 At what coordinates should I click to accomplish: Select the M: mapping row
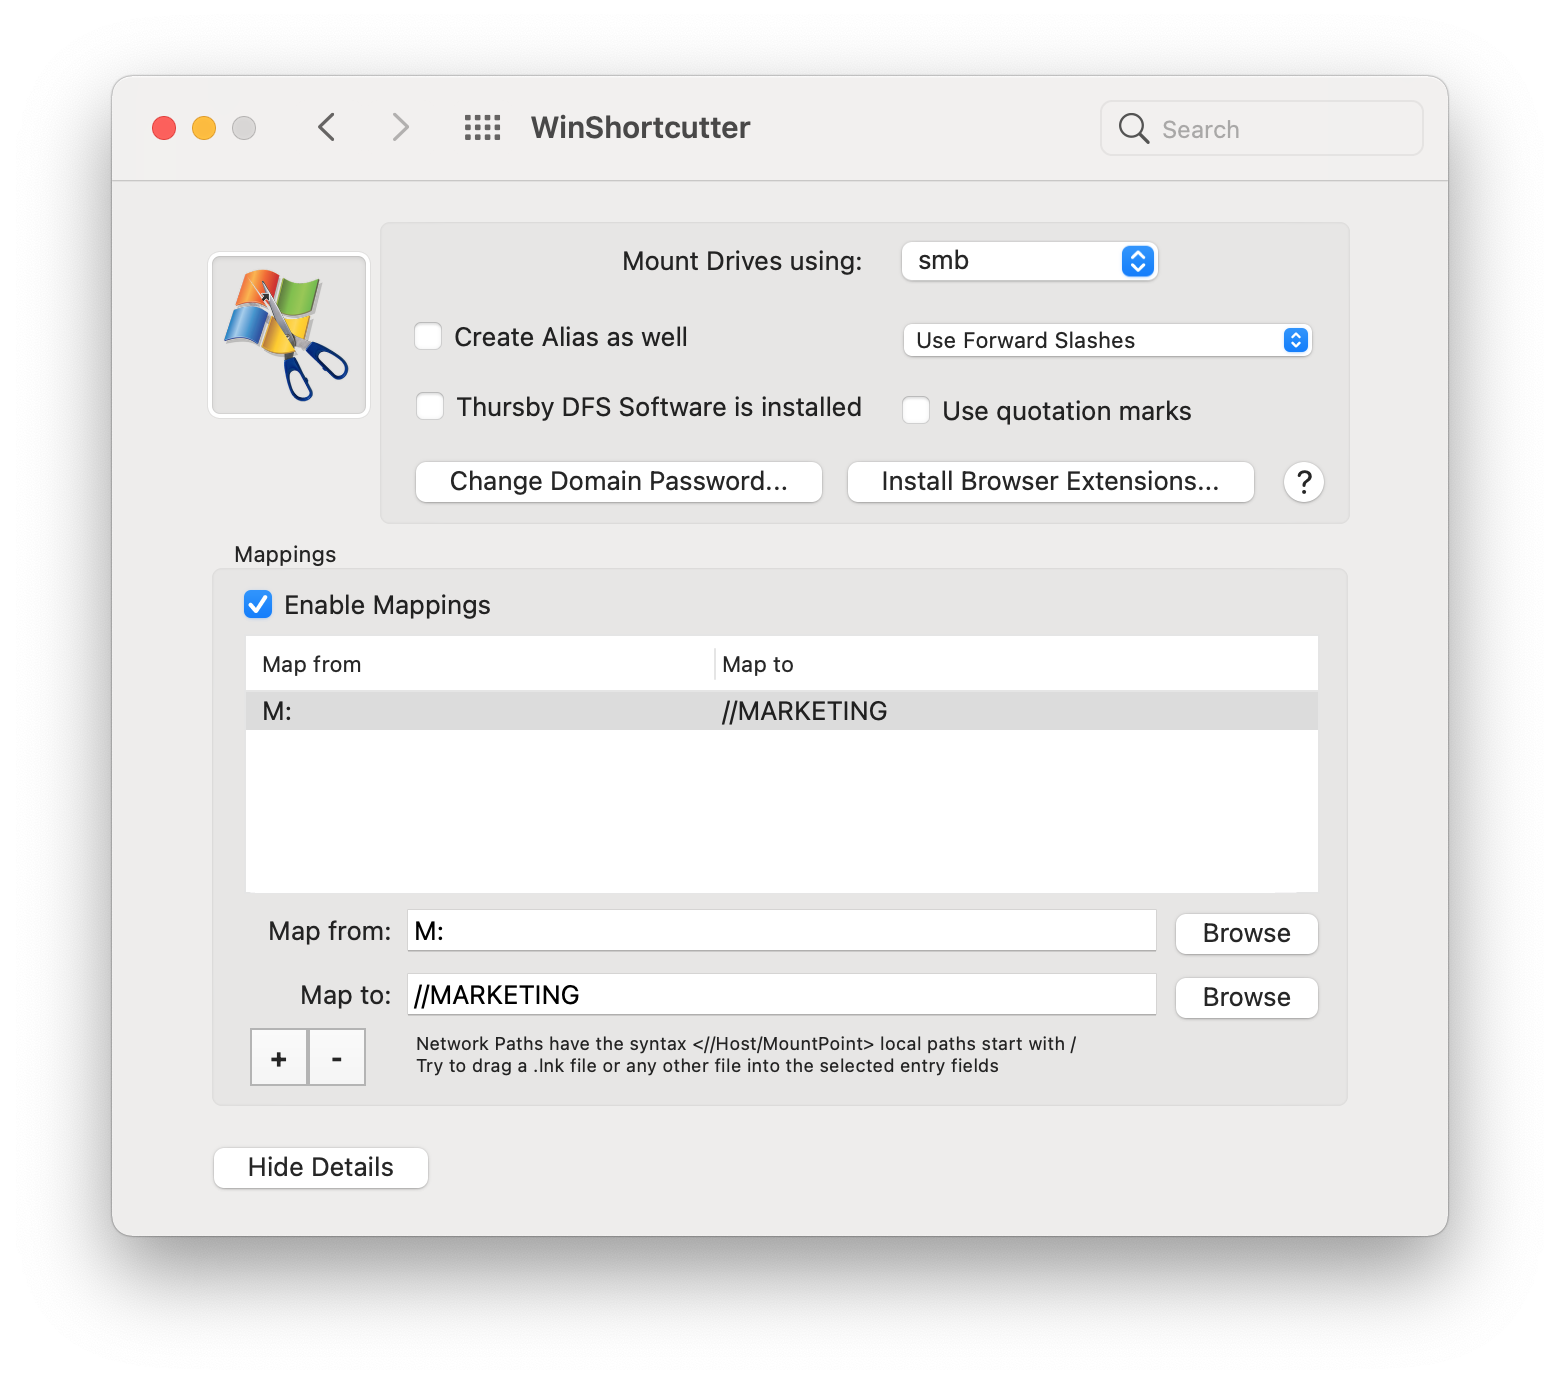coord(782,711)
